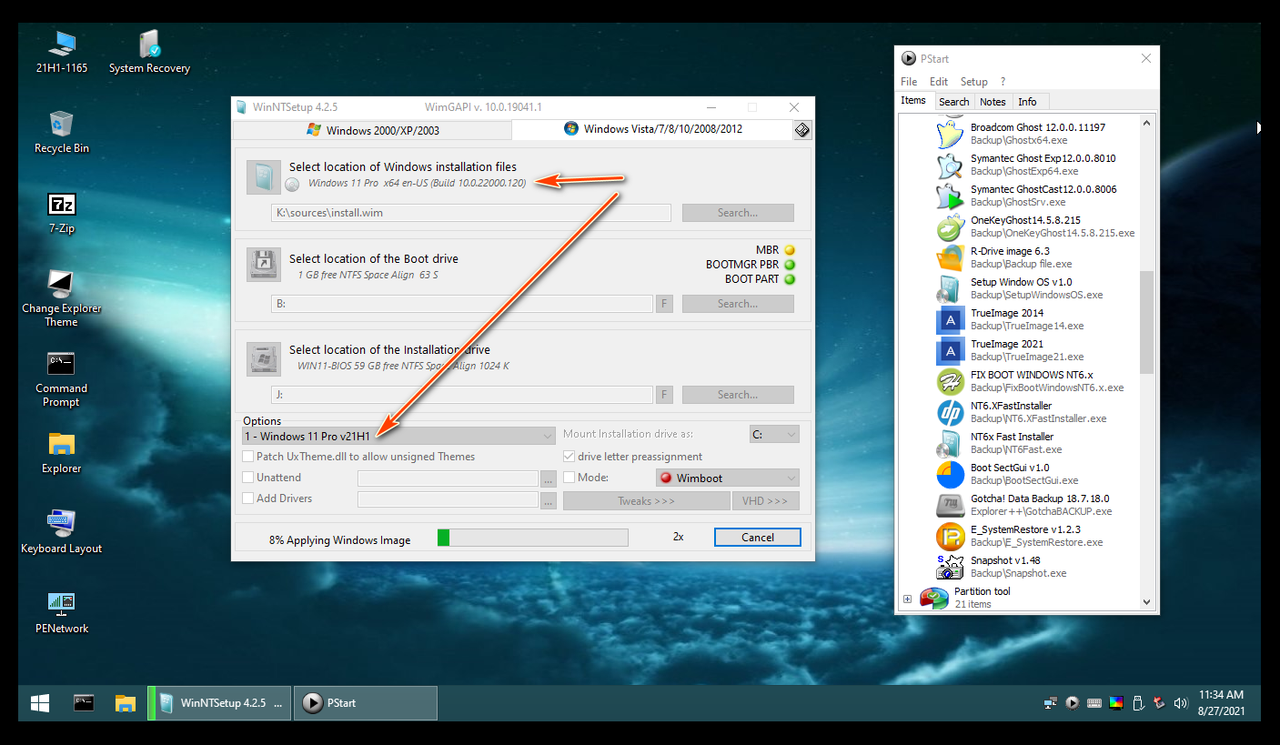Launch Command Prompt desktop icon
The height and width of the screenshot is (745, 1280).
tap(62, 379)
